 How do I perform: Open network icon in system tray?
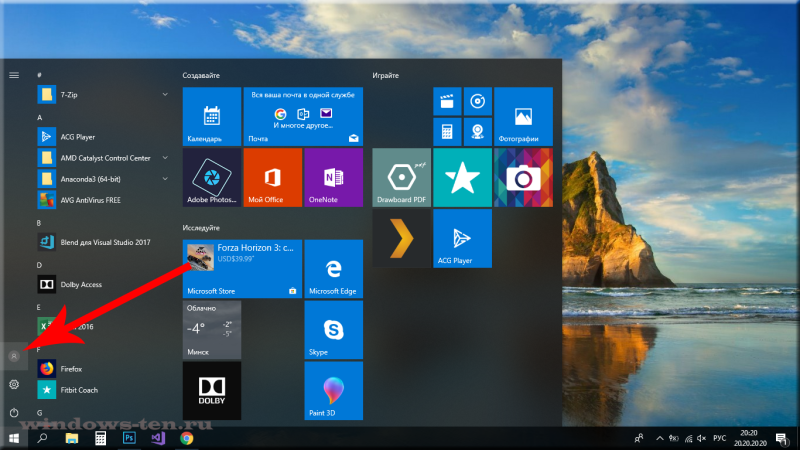pyautogui.click(x=688, y=438)
